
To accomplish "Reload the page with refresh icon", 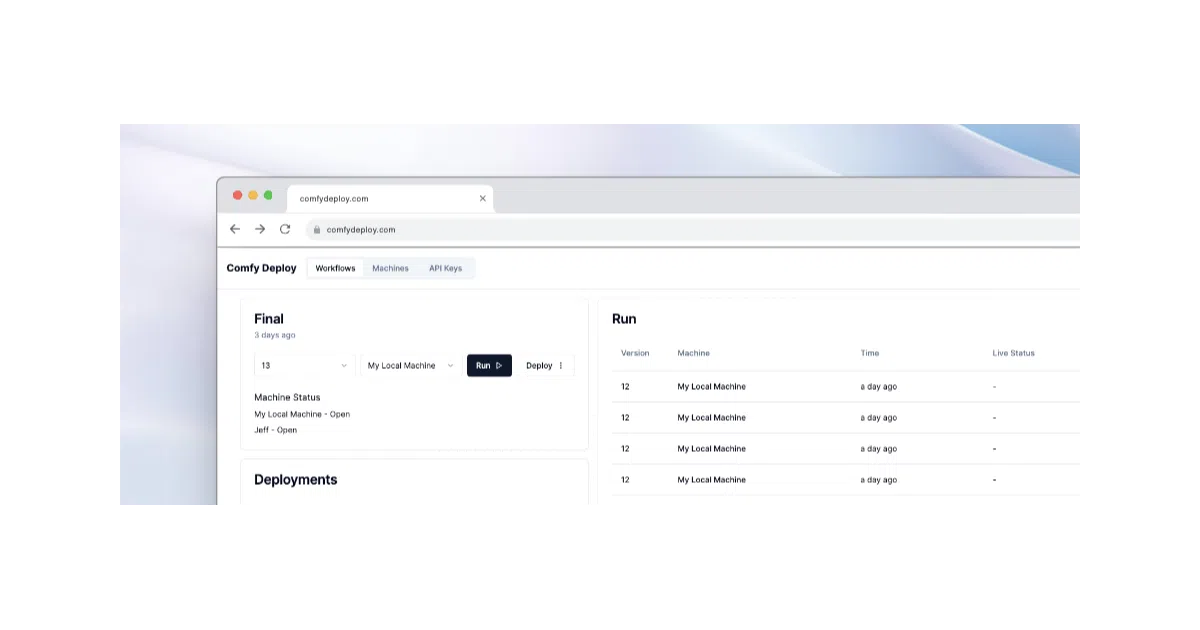I will (285, 229).
